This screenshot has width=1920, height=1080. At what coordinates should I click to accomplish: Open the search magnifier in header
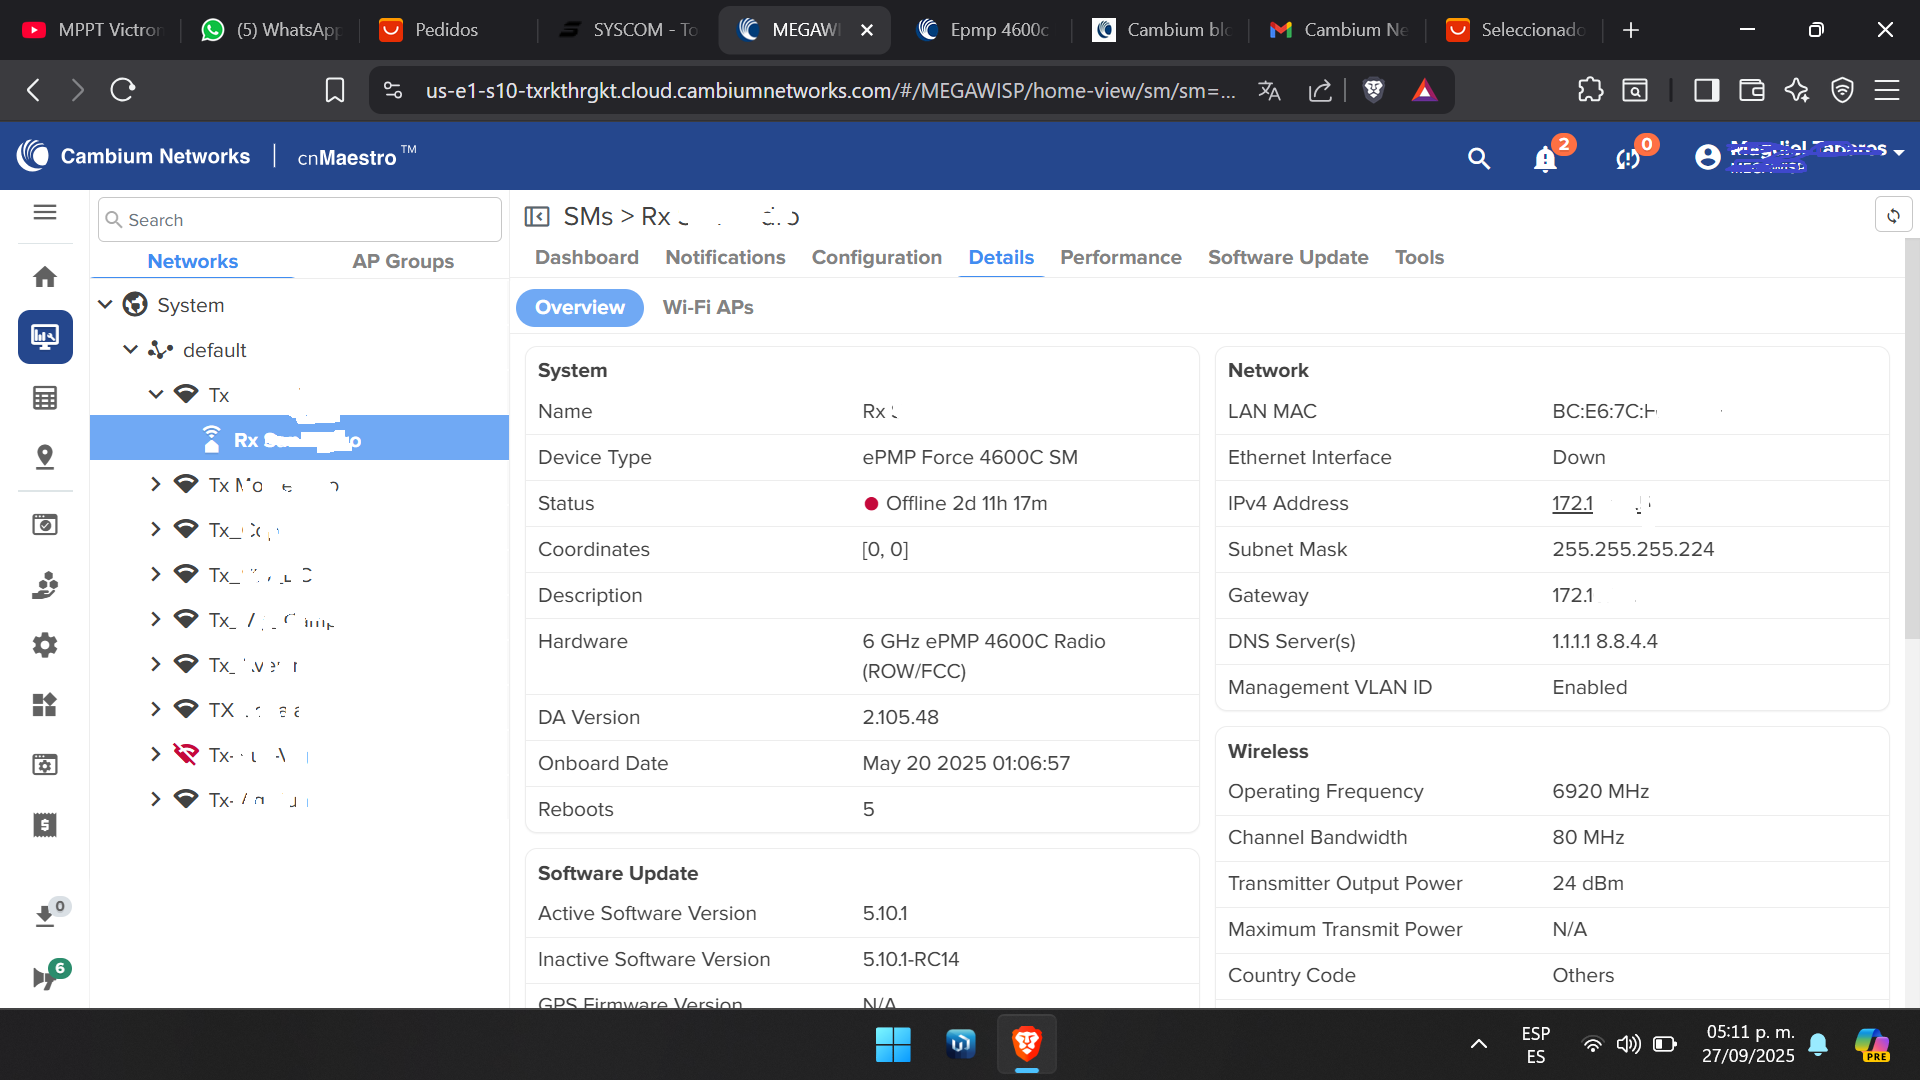click(x=1478, y=158)
